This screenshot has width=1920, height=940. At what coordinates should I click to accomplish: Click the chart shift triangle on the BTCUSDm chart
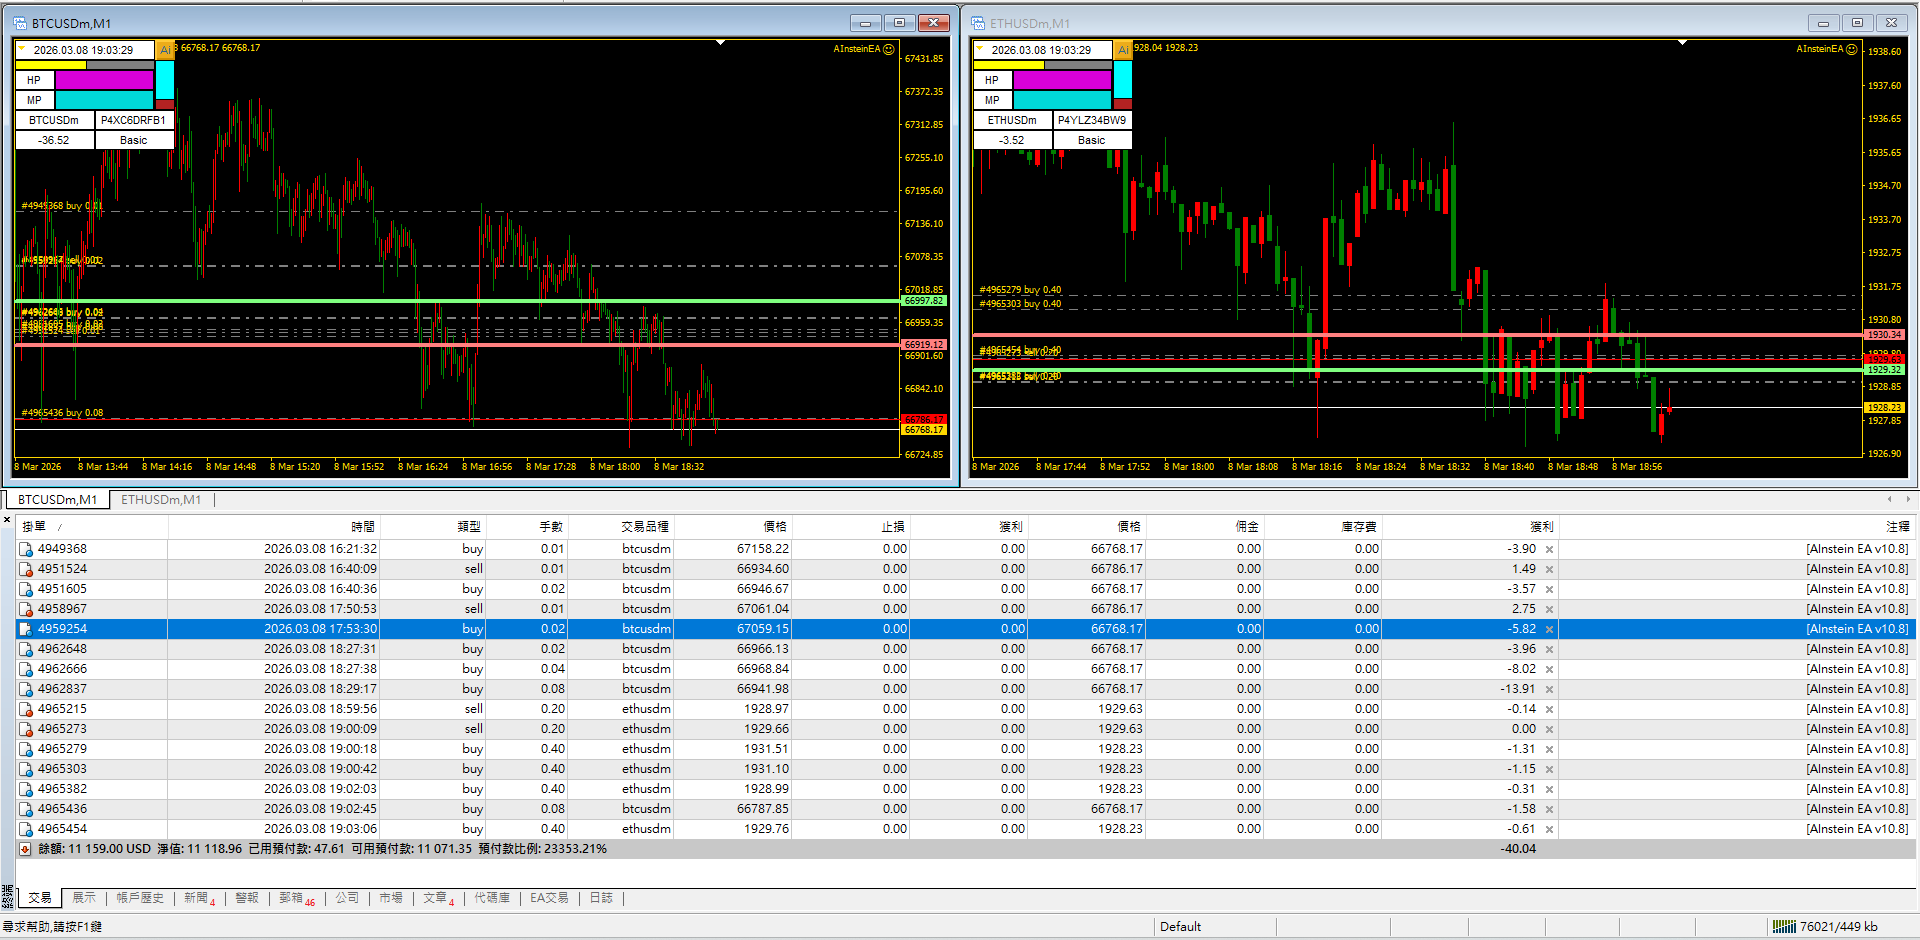click(x=720, y=43)
